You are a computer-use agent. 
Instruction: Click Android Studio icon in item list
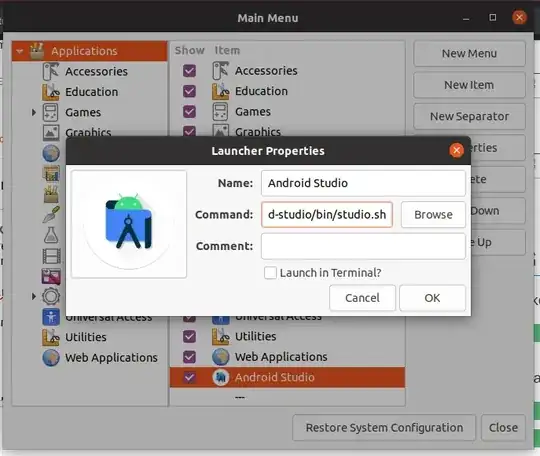[221, 377]
